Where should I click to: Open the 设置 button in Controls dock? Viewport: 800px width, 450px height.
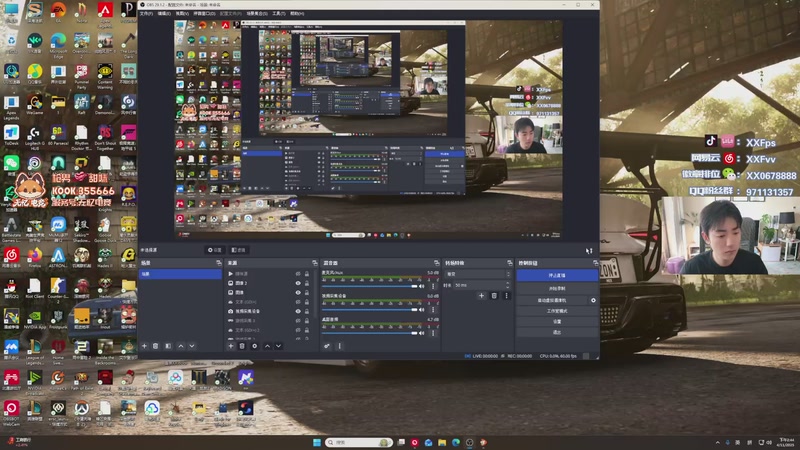pos(557,322)
